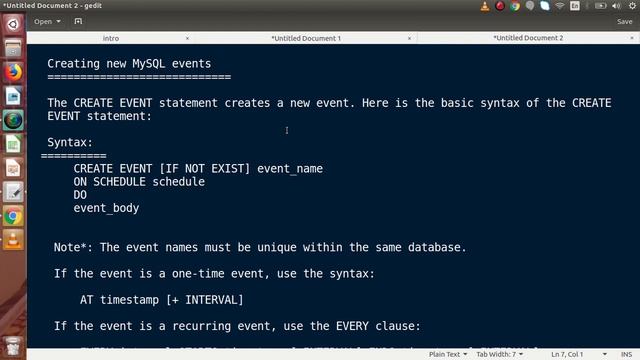Open the battery status indicator
The image size is (640, 360).
coord(600,6)
